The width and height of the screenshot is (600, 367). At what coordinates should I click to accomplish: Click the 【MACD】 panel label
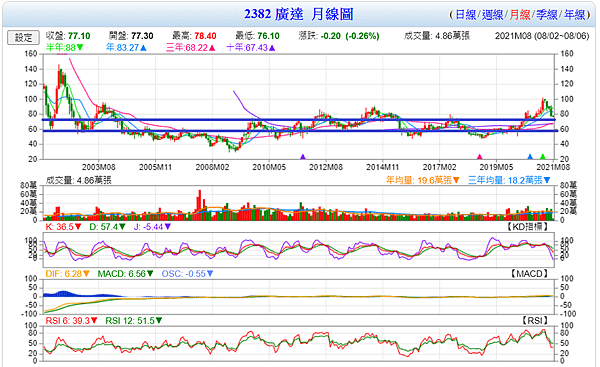click(x=529, y=274)
